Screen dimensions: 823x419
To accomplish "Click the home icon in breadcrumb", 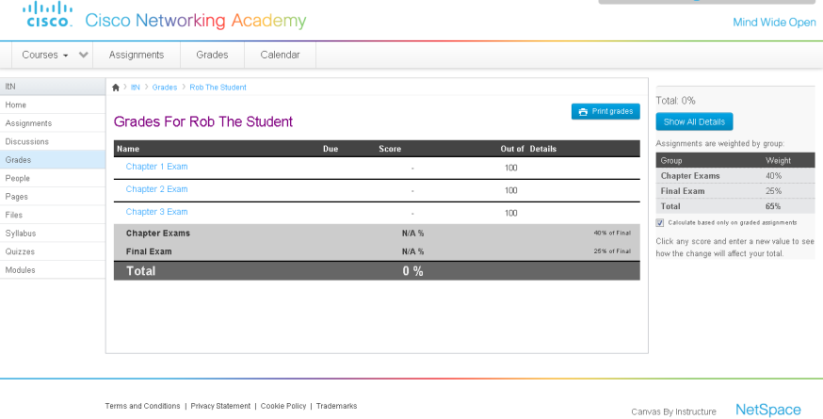I will [x=116, y=88].
